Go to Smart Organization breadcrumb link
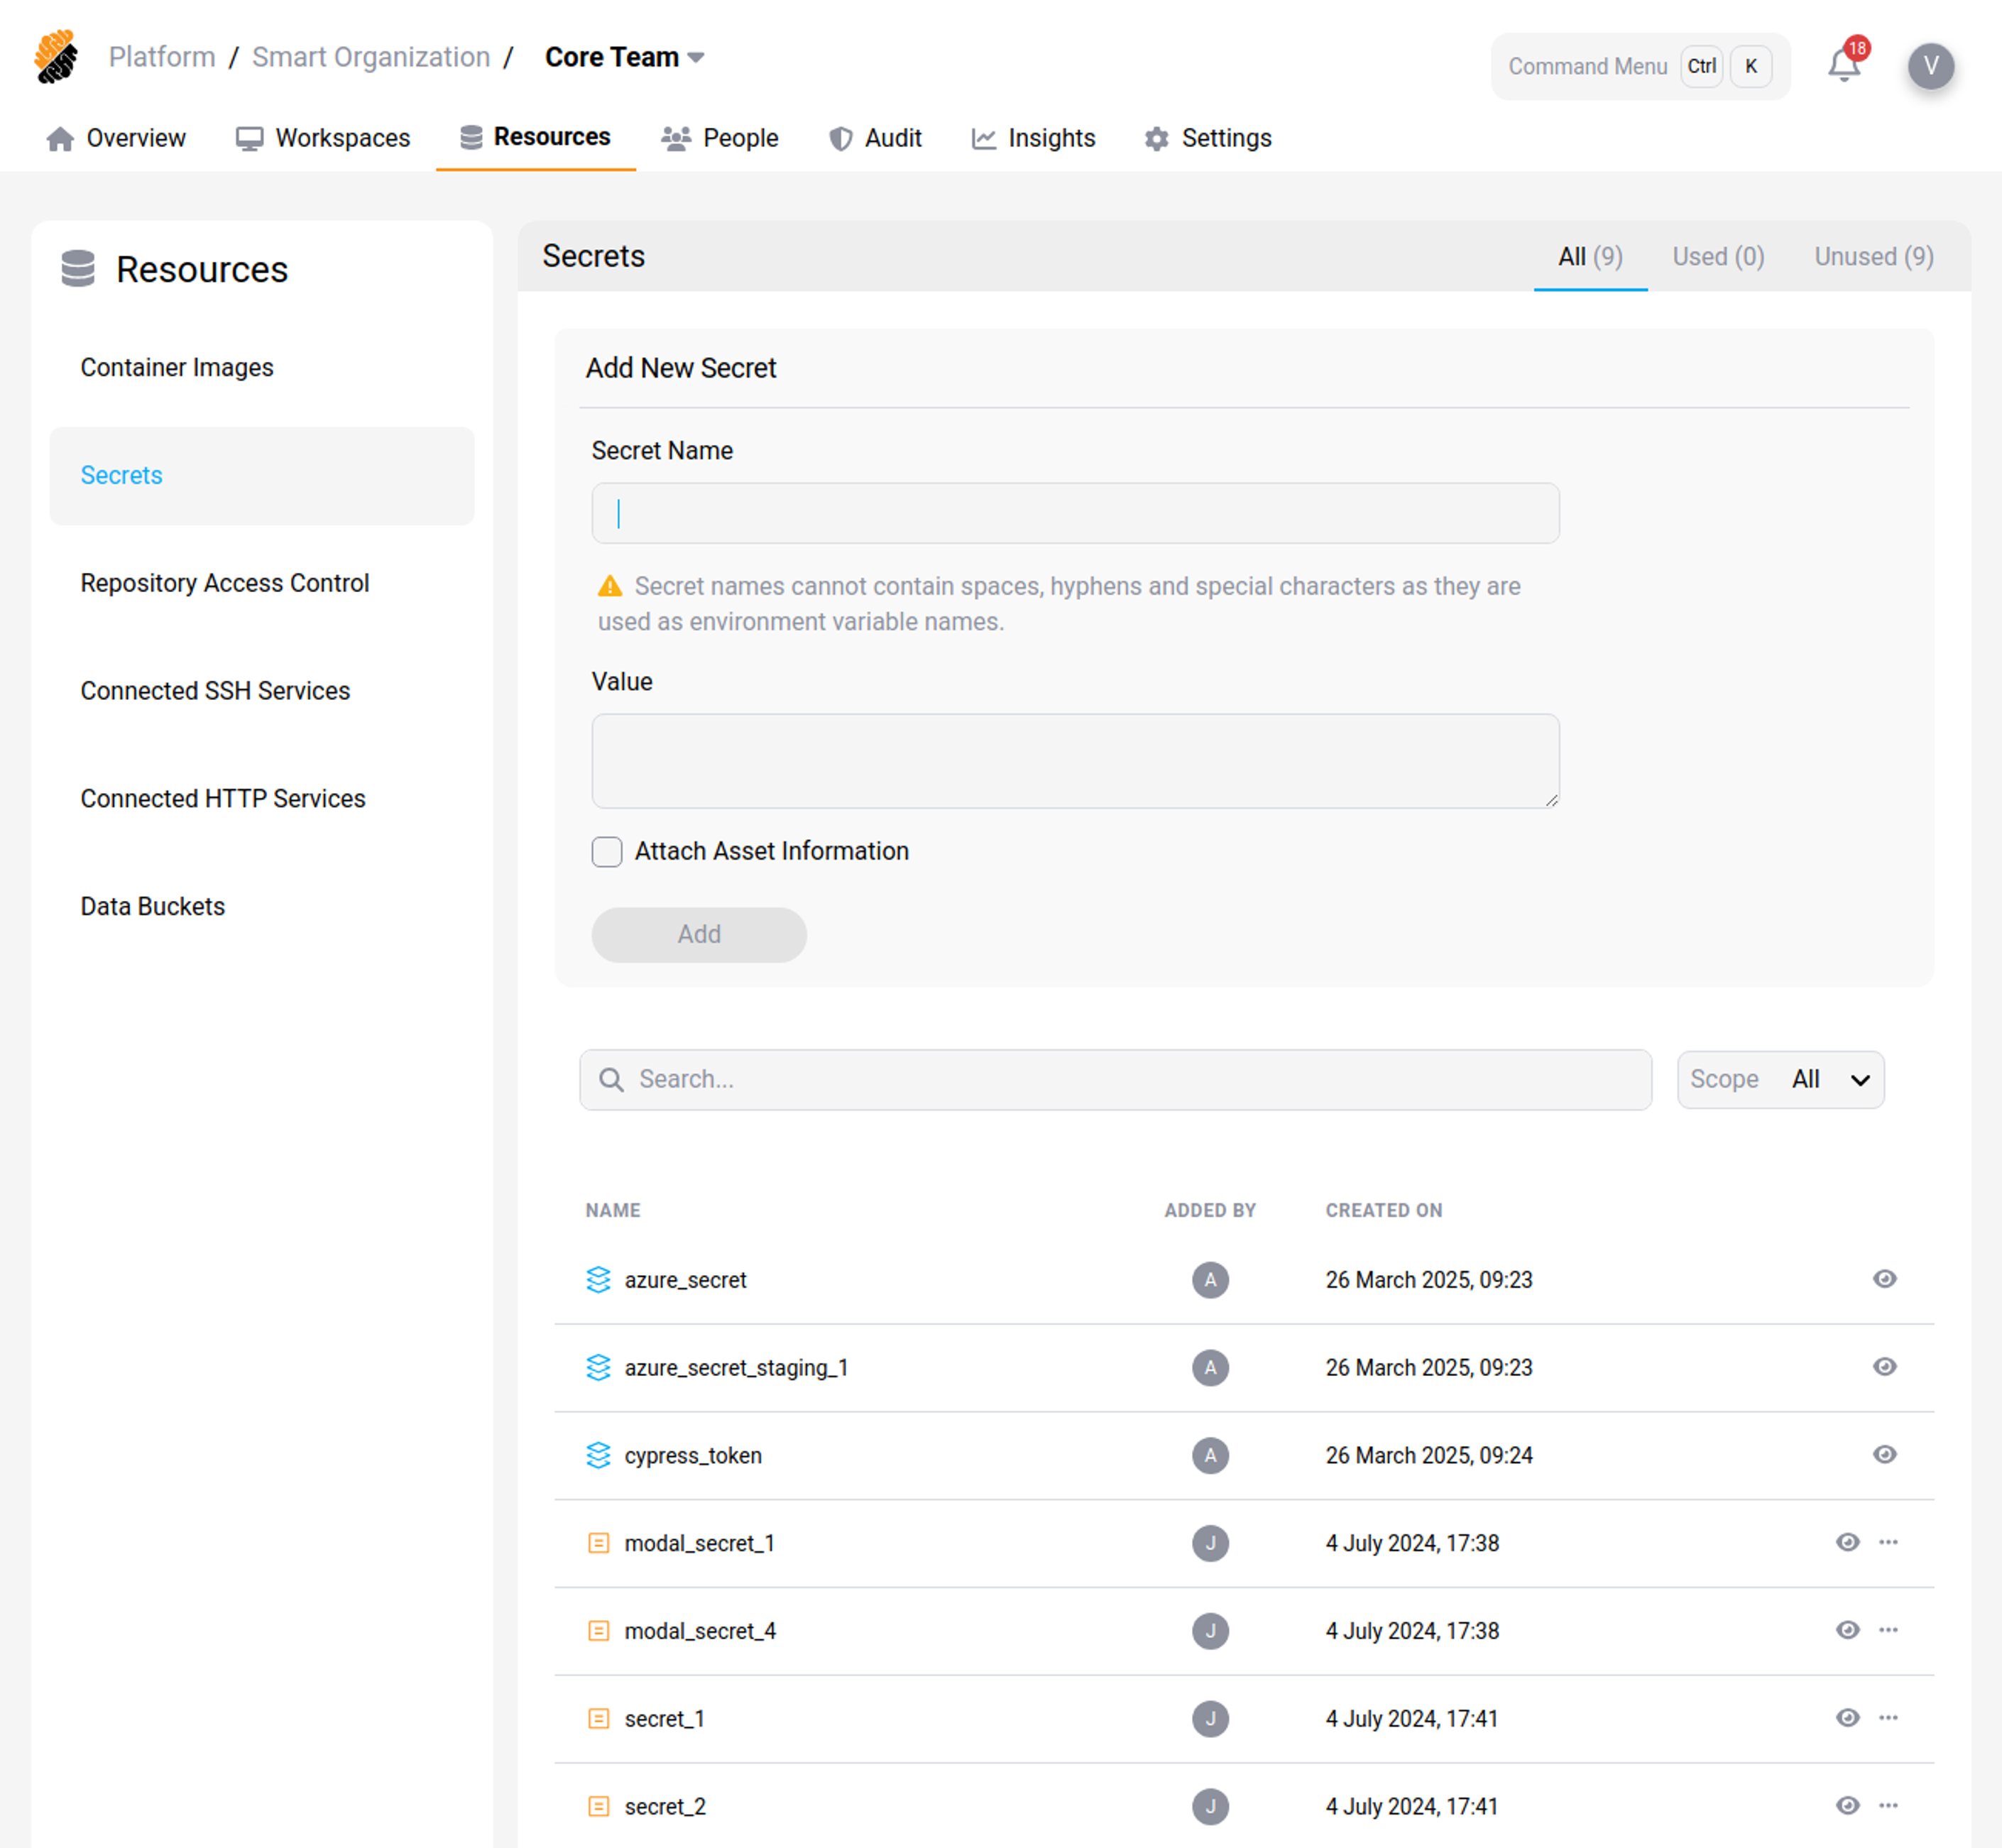The image size is (2002, 1848). tap(371, 57)
